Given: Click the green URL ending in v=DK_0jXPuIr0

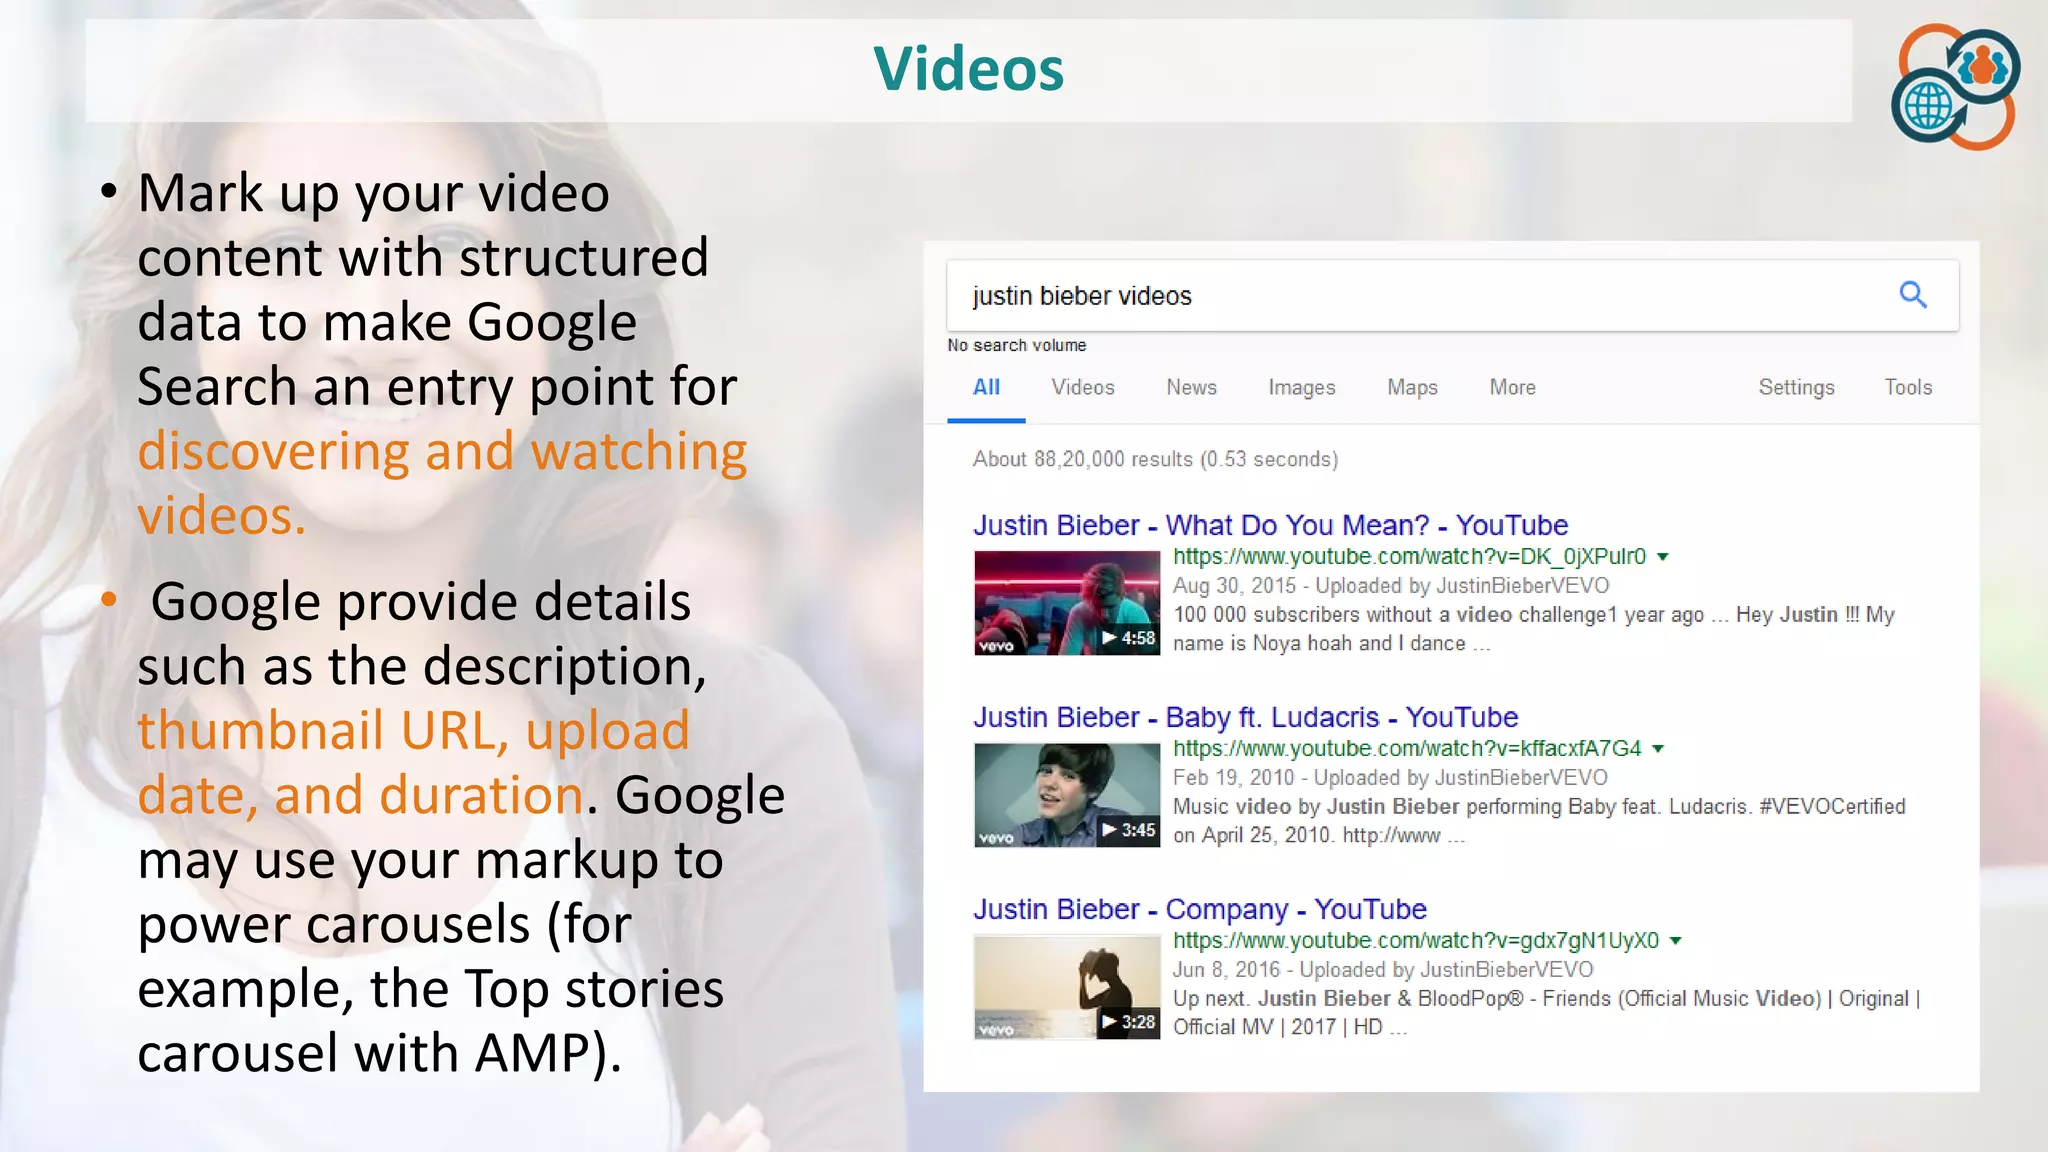Looking at the screenshot, I should click(1409, 557).
